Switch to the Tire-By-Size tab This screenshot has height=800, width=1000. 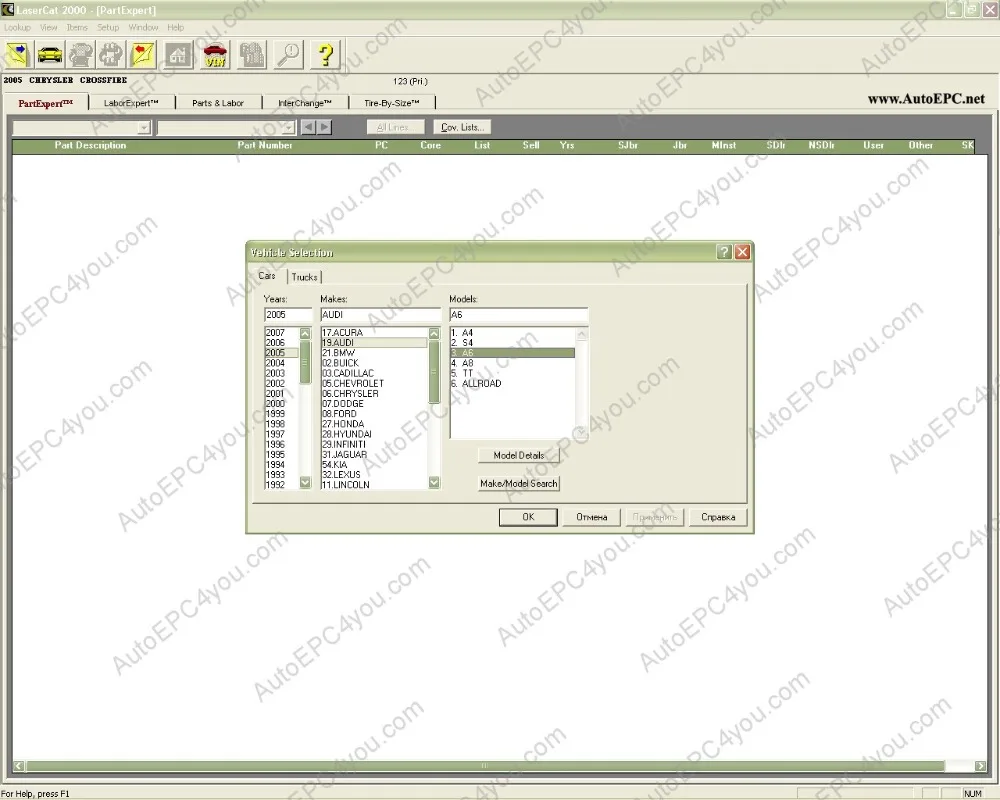392,103
